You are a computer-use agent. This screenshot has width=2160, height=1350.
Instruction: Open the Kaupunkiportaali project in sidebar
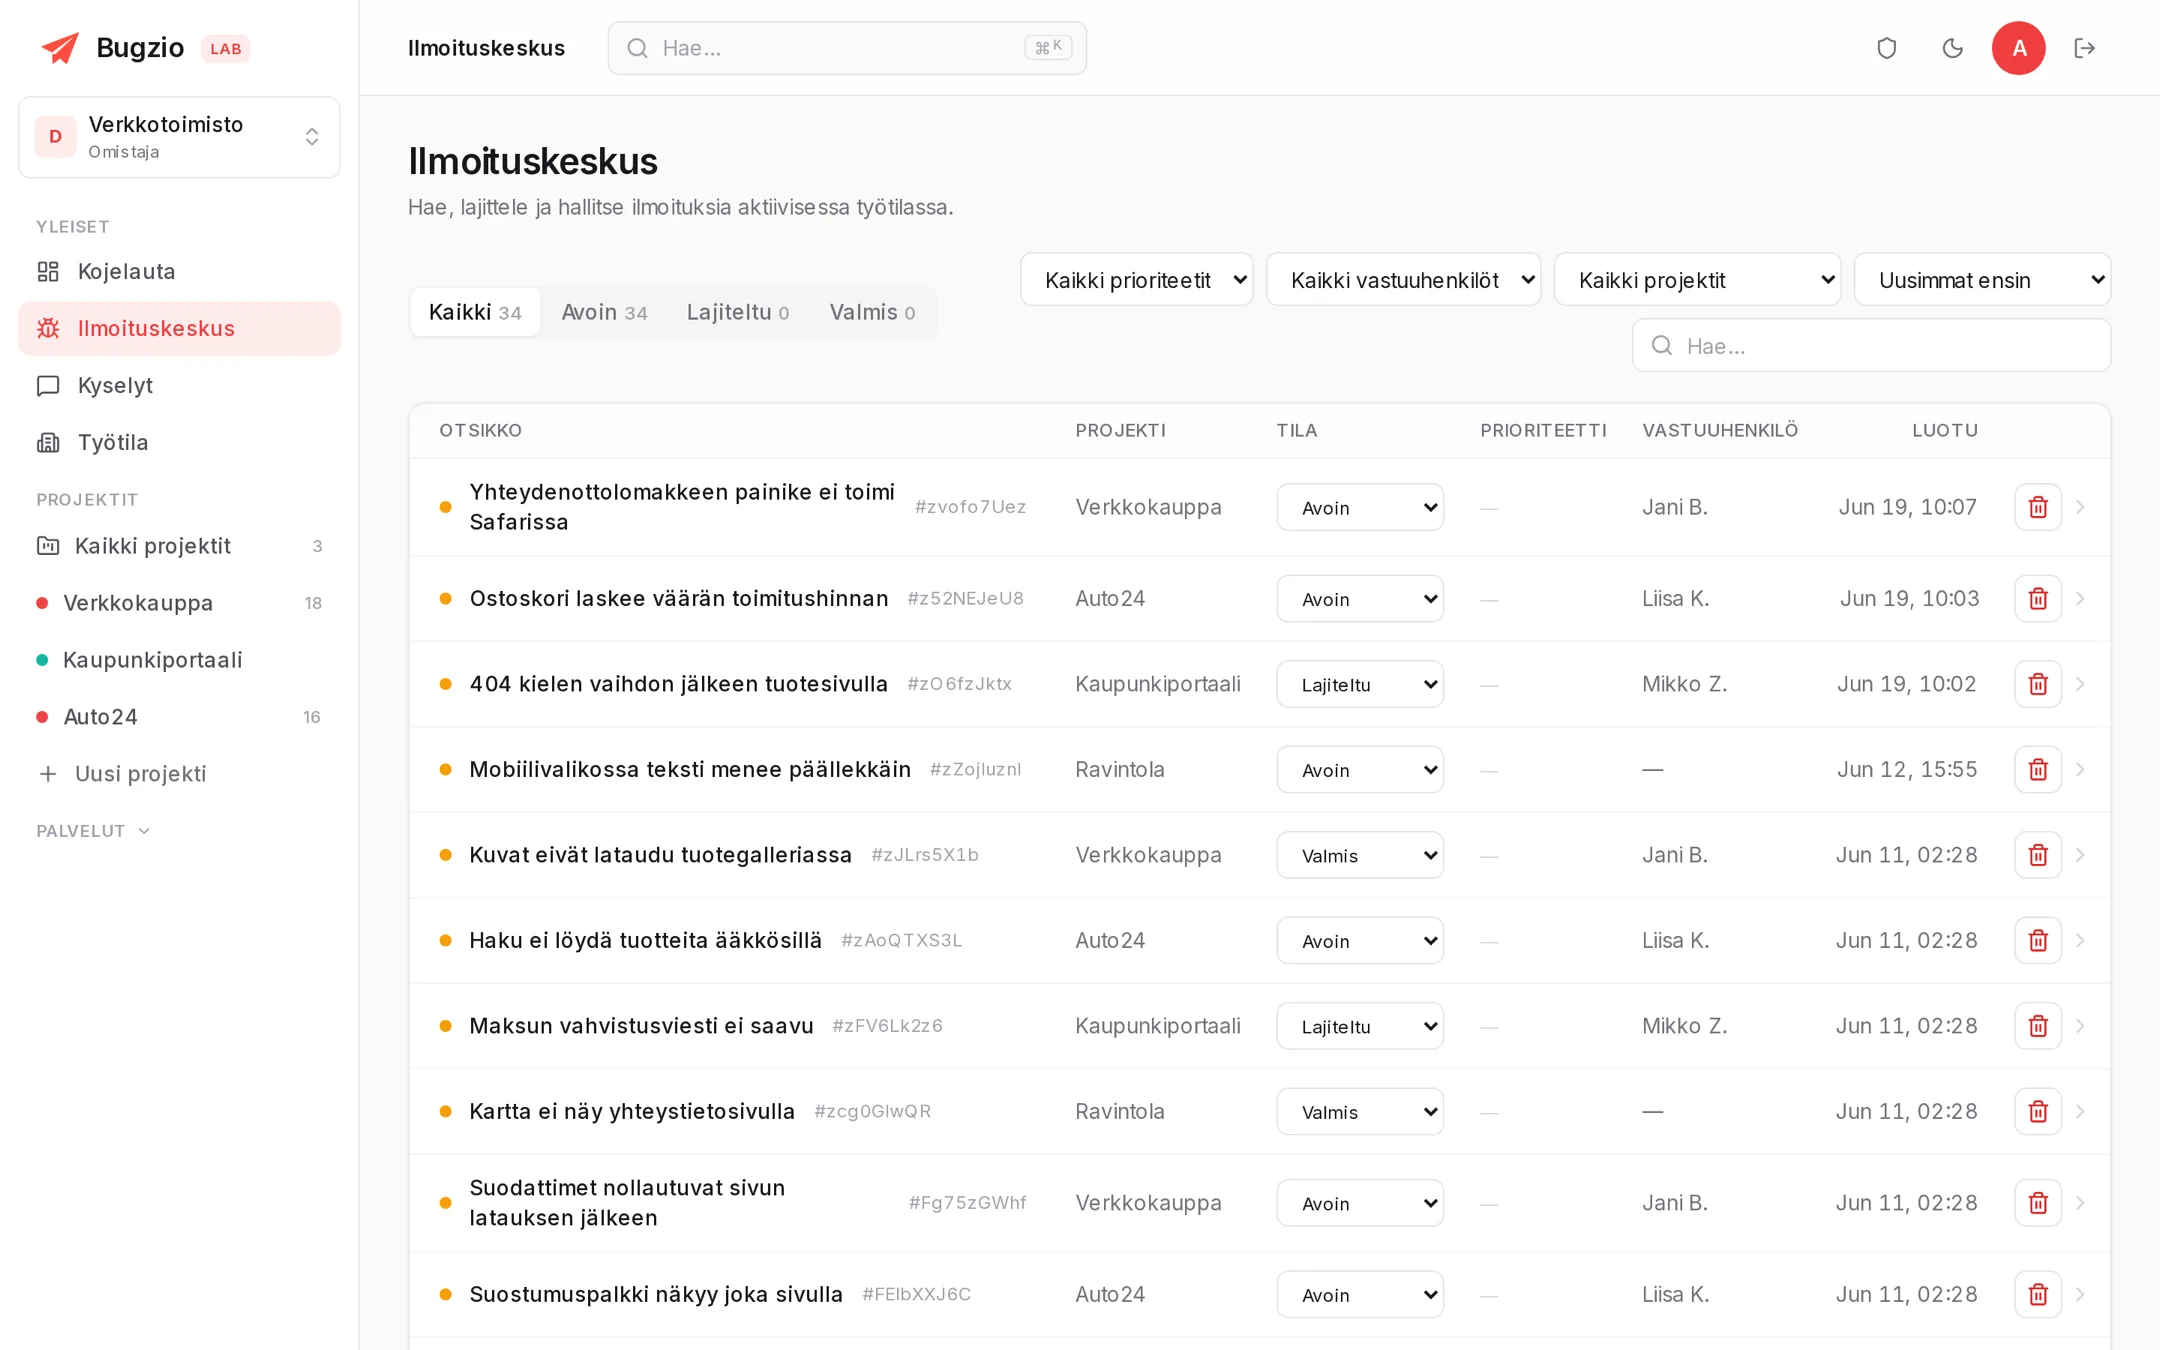[x=179, y=660]
